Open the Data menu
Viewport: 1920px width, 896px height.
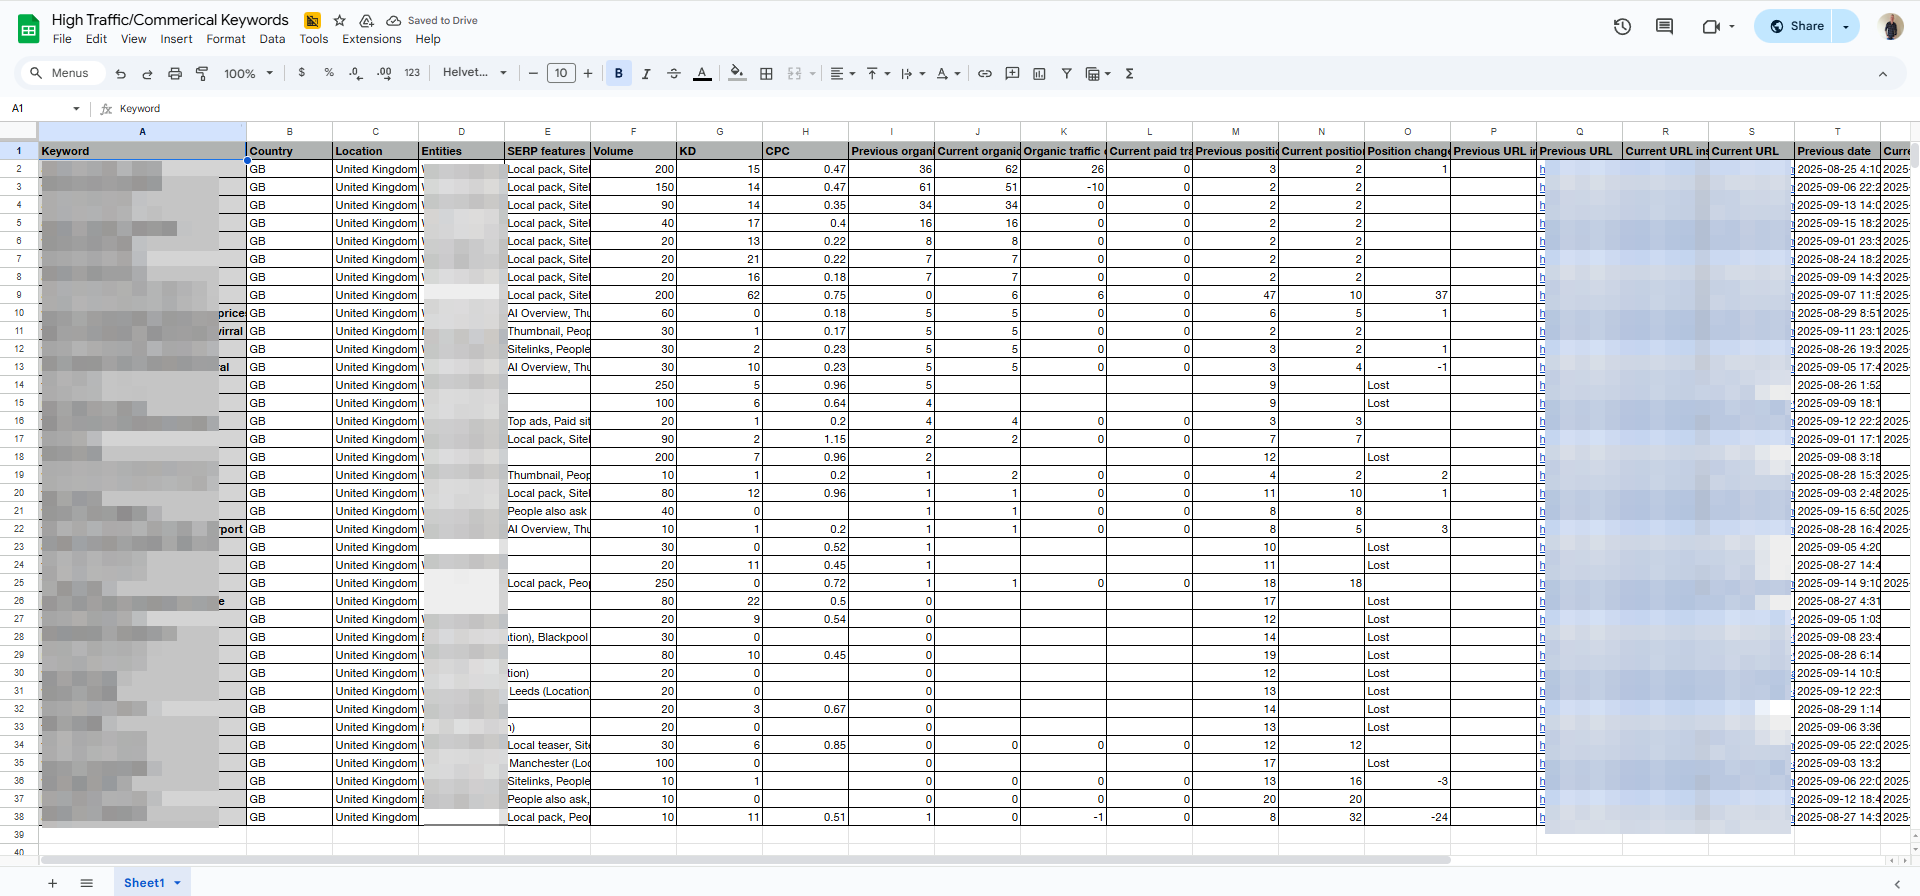[x=272, y=39]
